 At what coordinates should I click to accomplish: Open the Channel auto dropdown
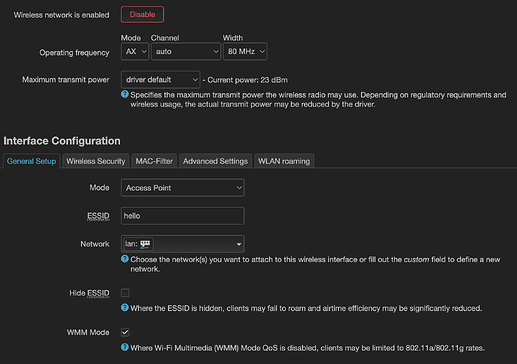[x=186, y=51]
